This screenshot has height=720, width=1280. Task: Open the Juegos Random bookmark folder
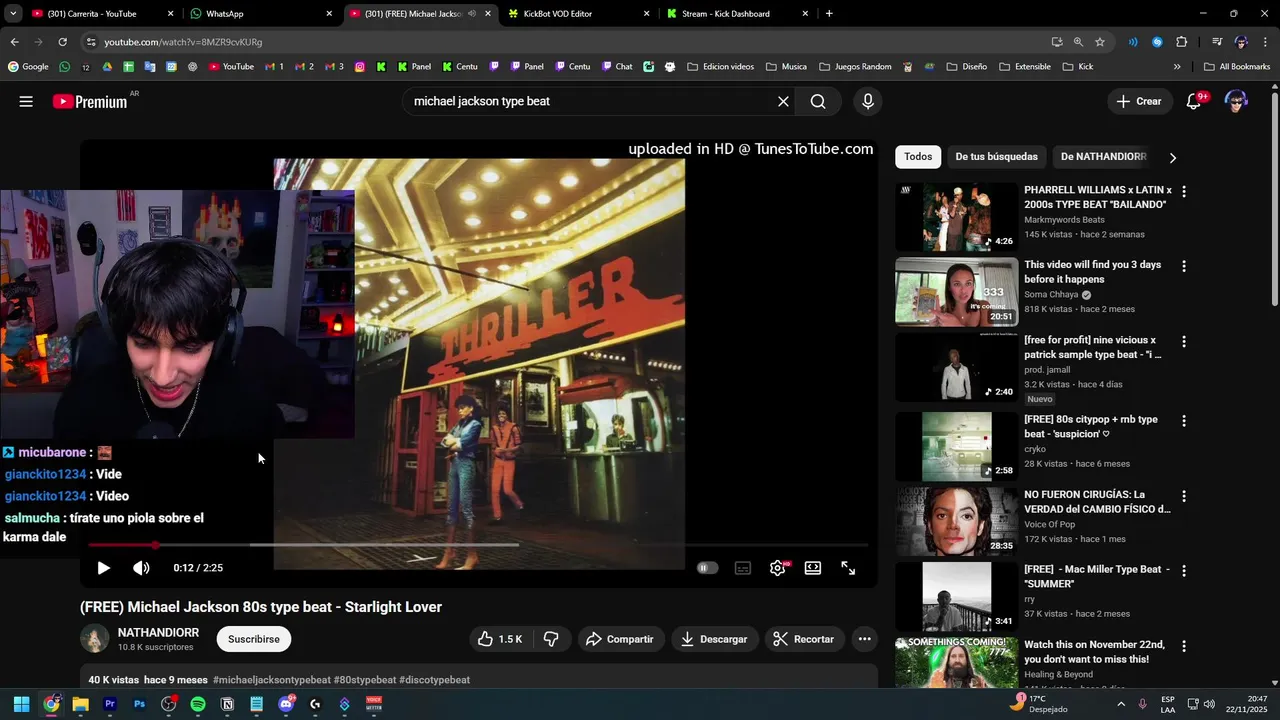854,67
